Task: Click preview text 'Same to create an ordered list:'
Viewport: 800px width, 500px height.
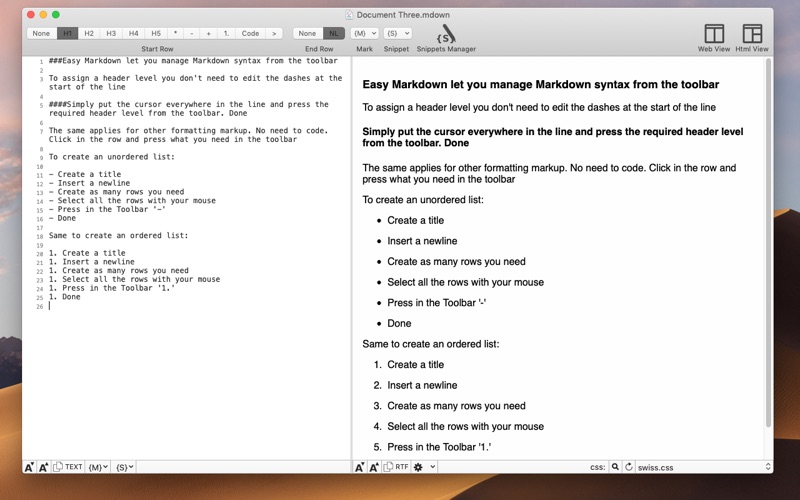Action: click(431, 344)
